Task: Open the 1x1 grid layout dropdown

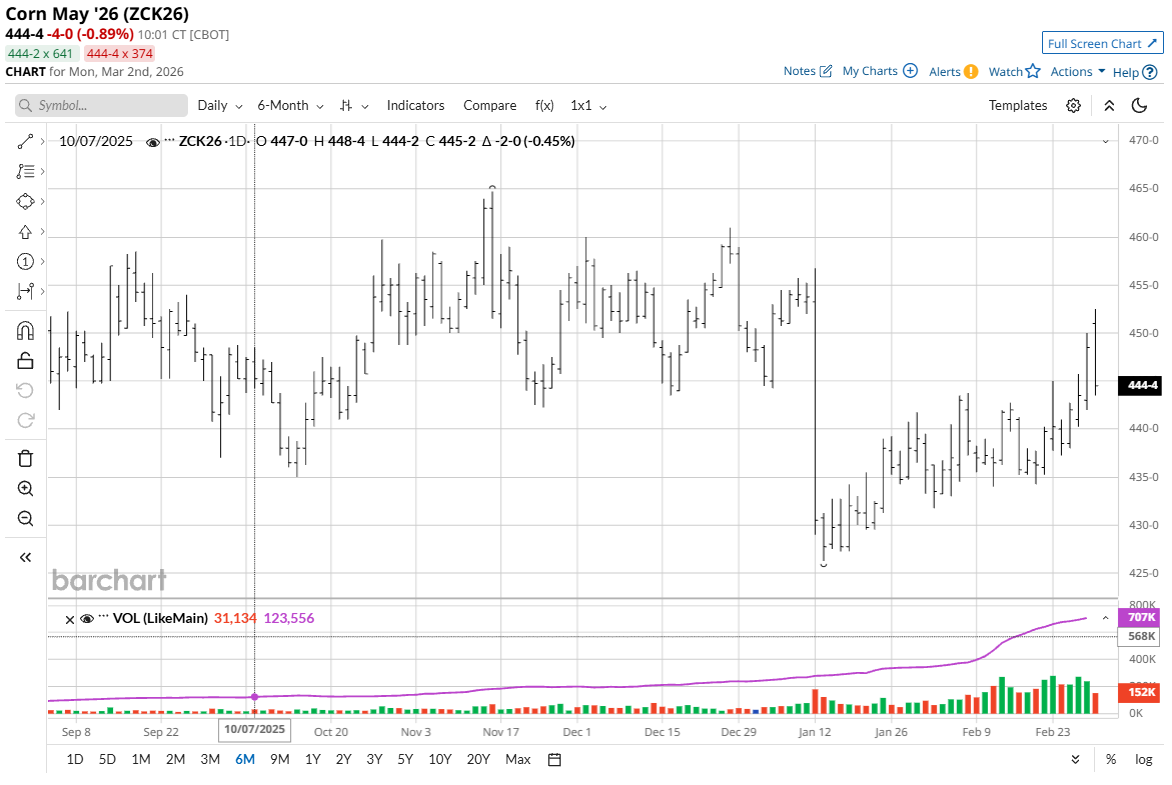Action: (x=588, y=105)
